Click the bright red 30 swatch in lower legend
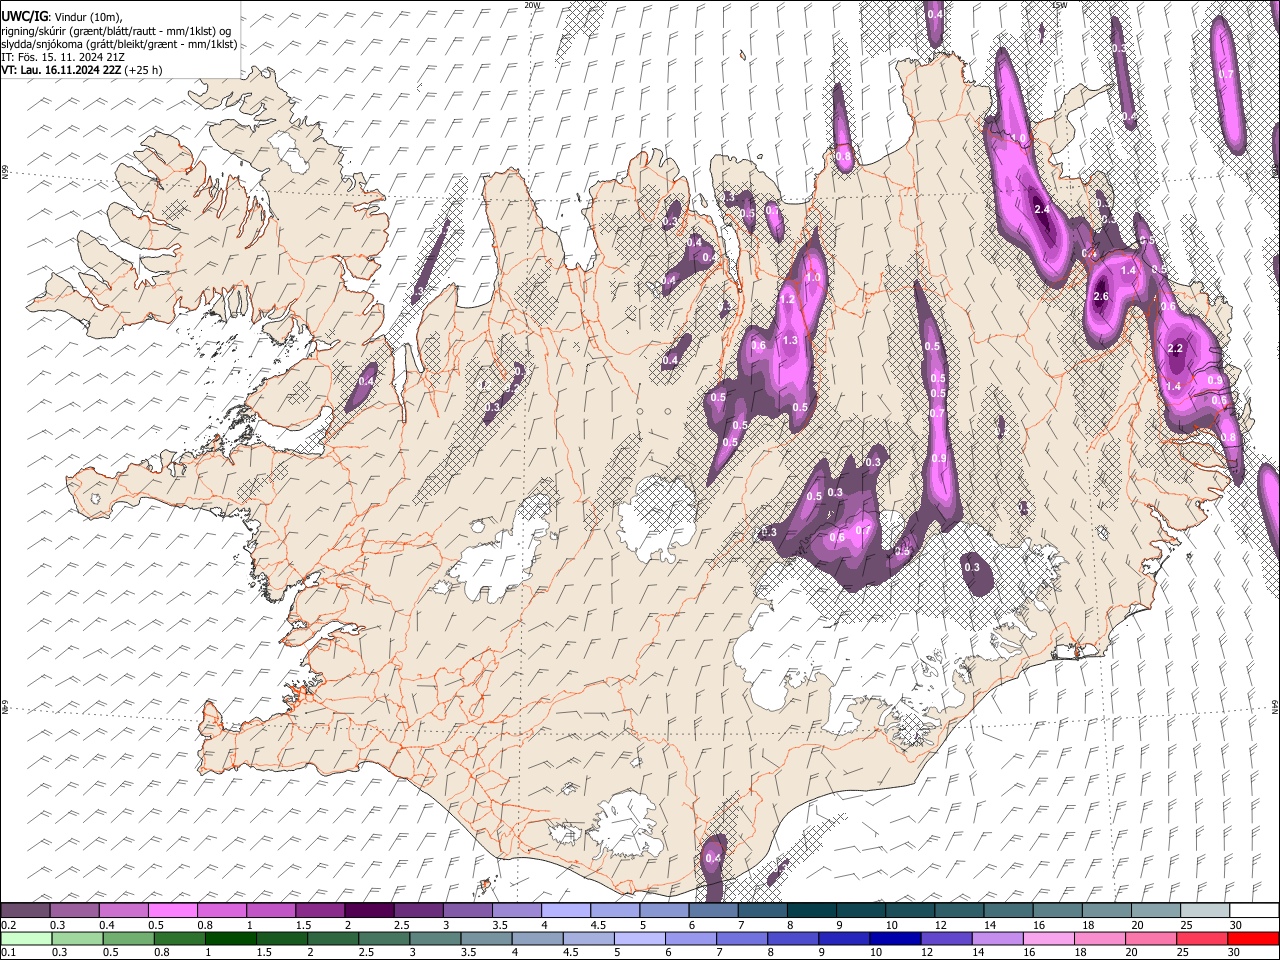 coord(1253,938)
